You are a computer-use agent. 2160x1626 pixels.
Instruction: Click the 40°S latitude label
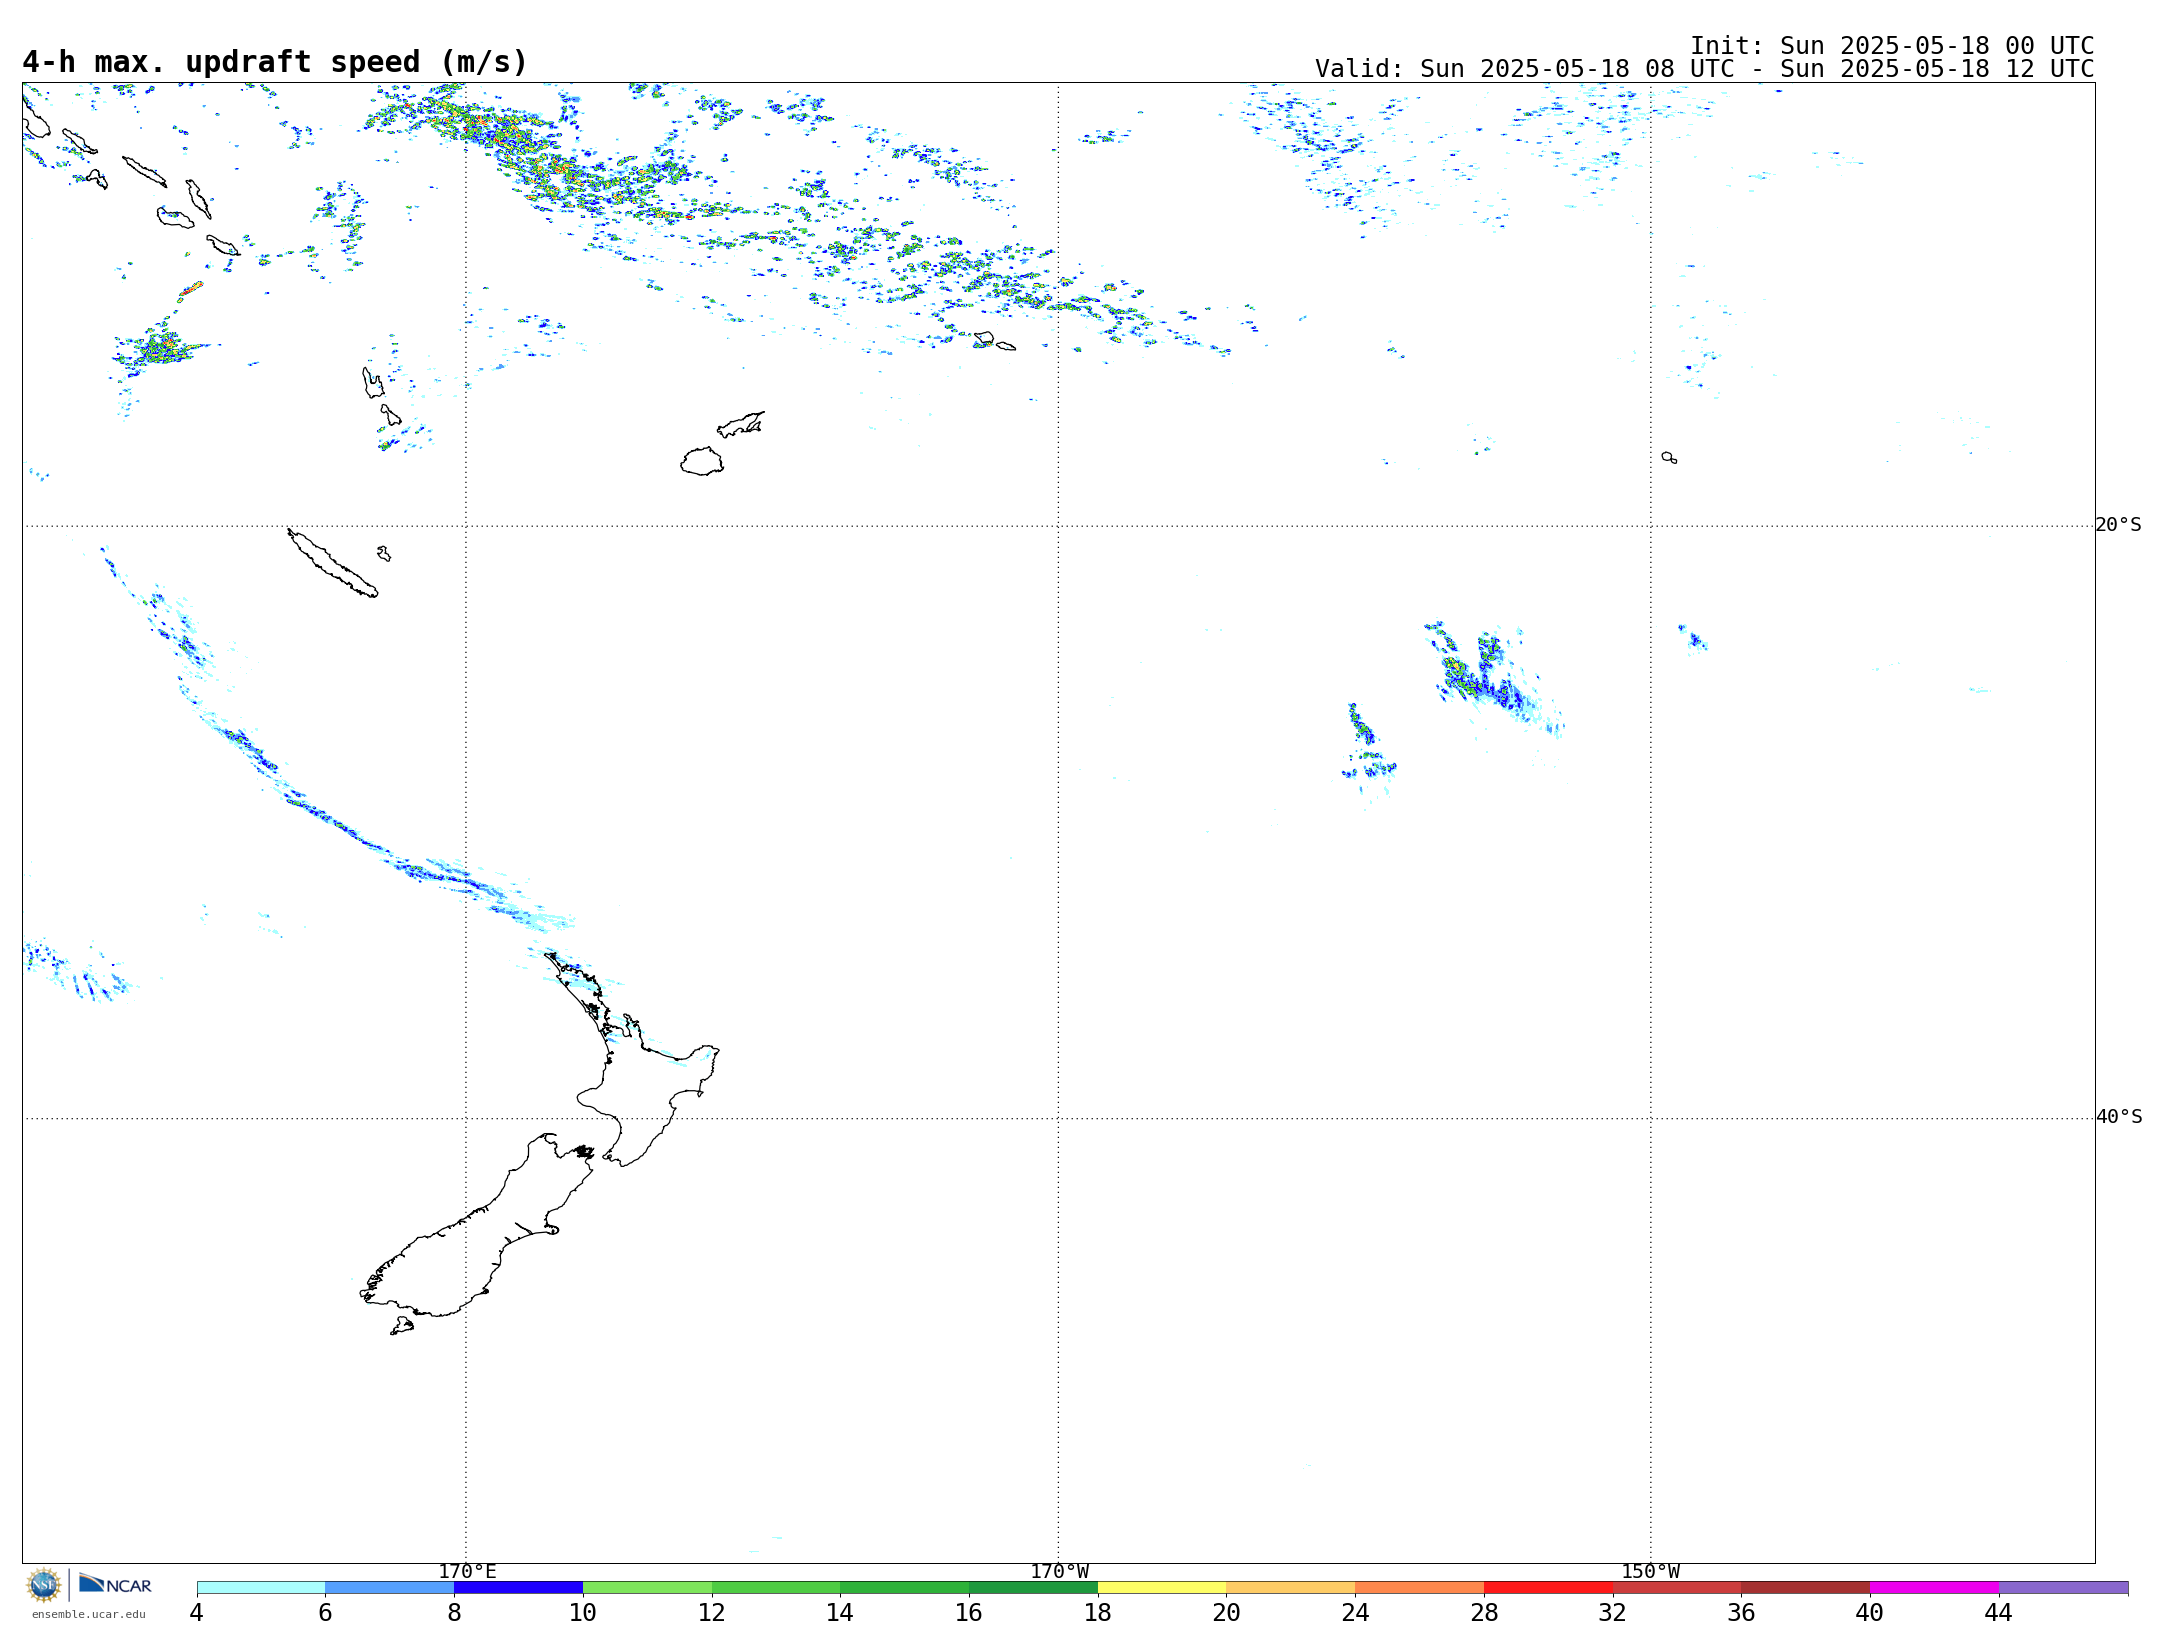(x=2119, y=1117)
